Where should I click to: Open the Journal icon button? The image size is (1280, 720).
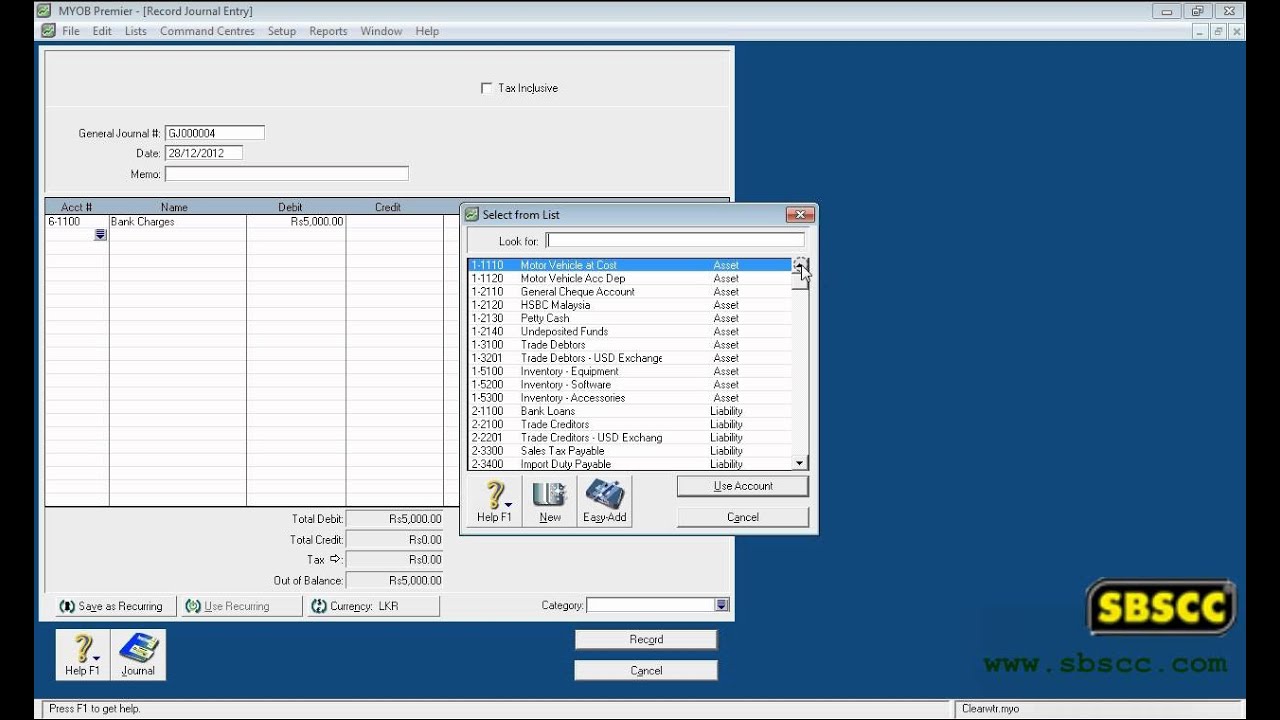[138, 655]
